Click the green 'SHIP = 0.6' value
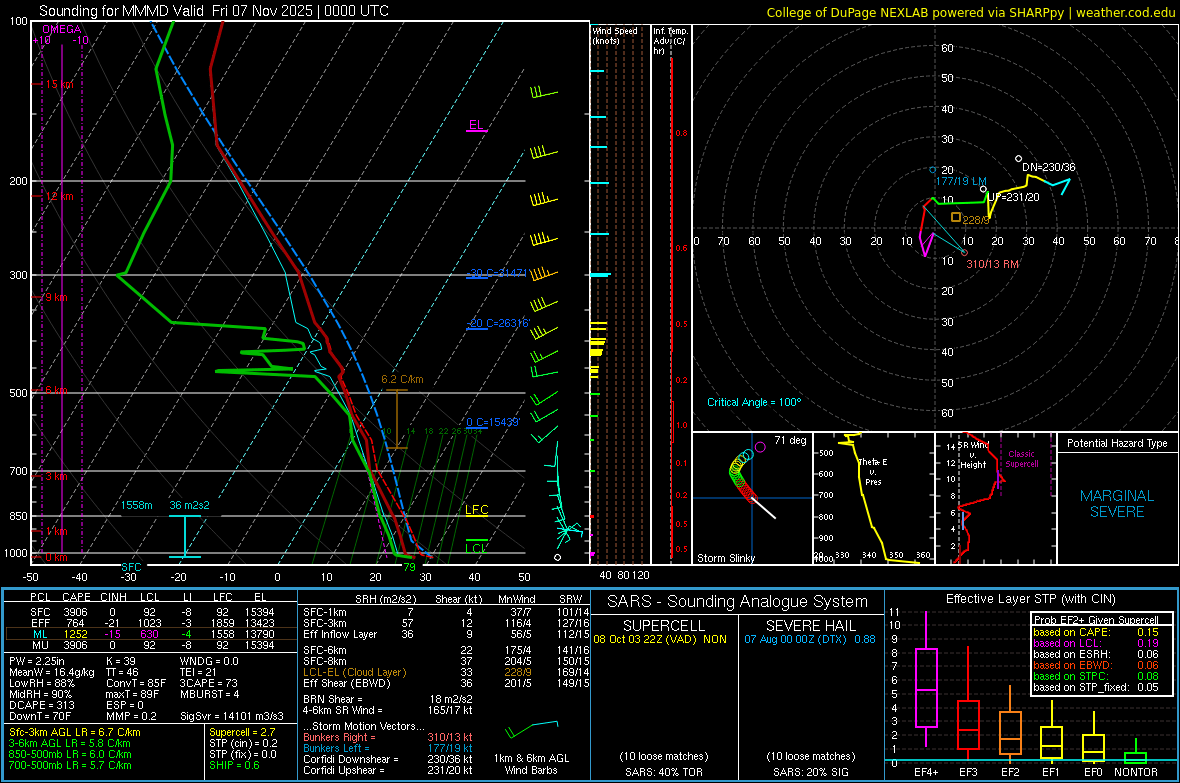 coord(234,765)
